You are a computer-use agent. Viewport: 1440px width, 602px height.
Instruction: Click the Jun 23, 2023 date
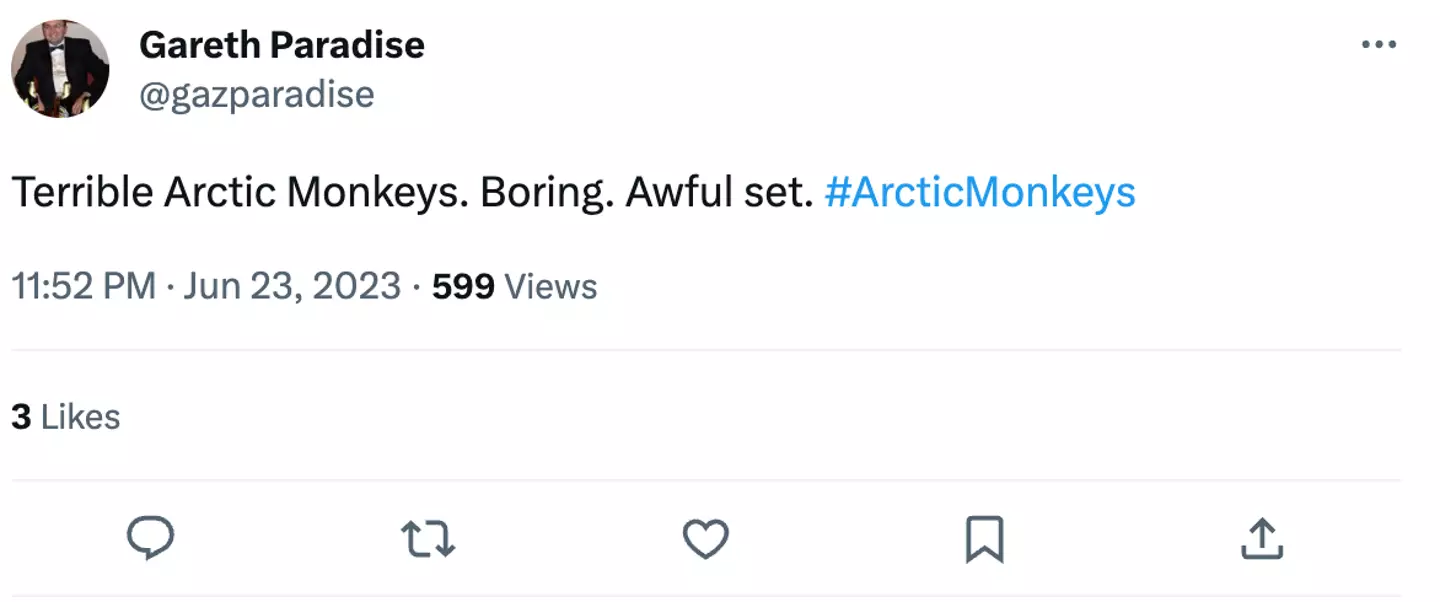point(292,287)
